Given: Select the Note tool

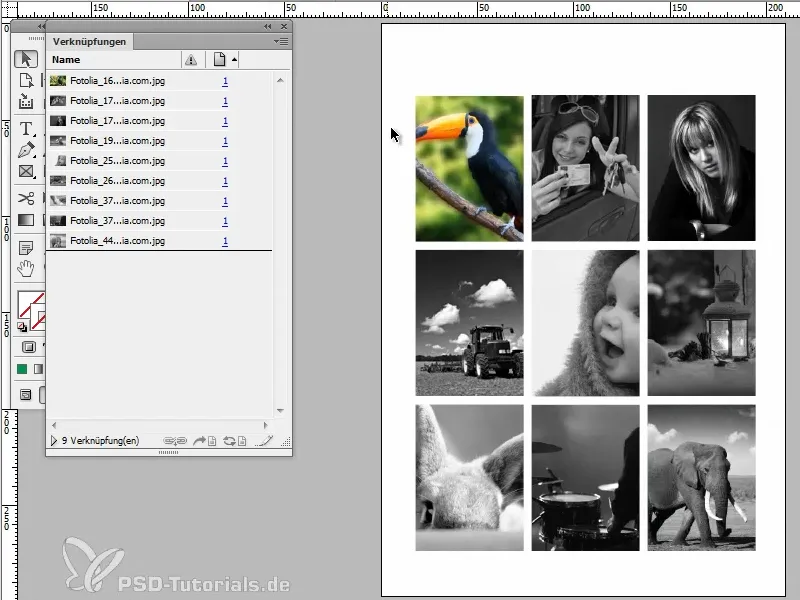Looking at the screenshot, I should [26, 248].
